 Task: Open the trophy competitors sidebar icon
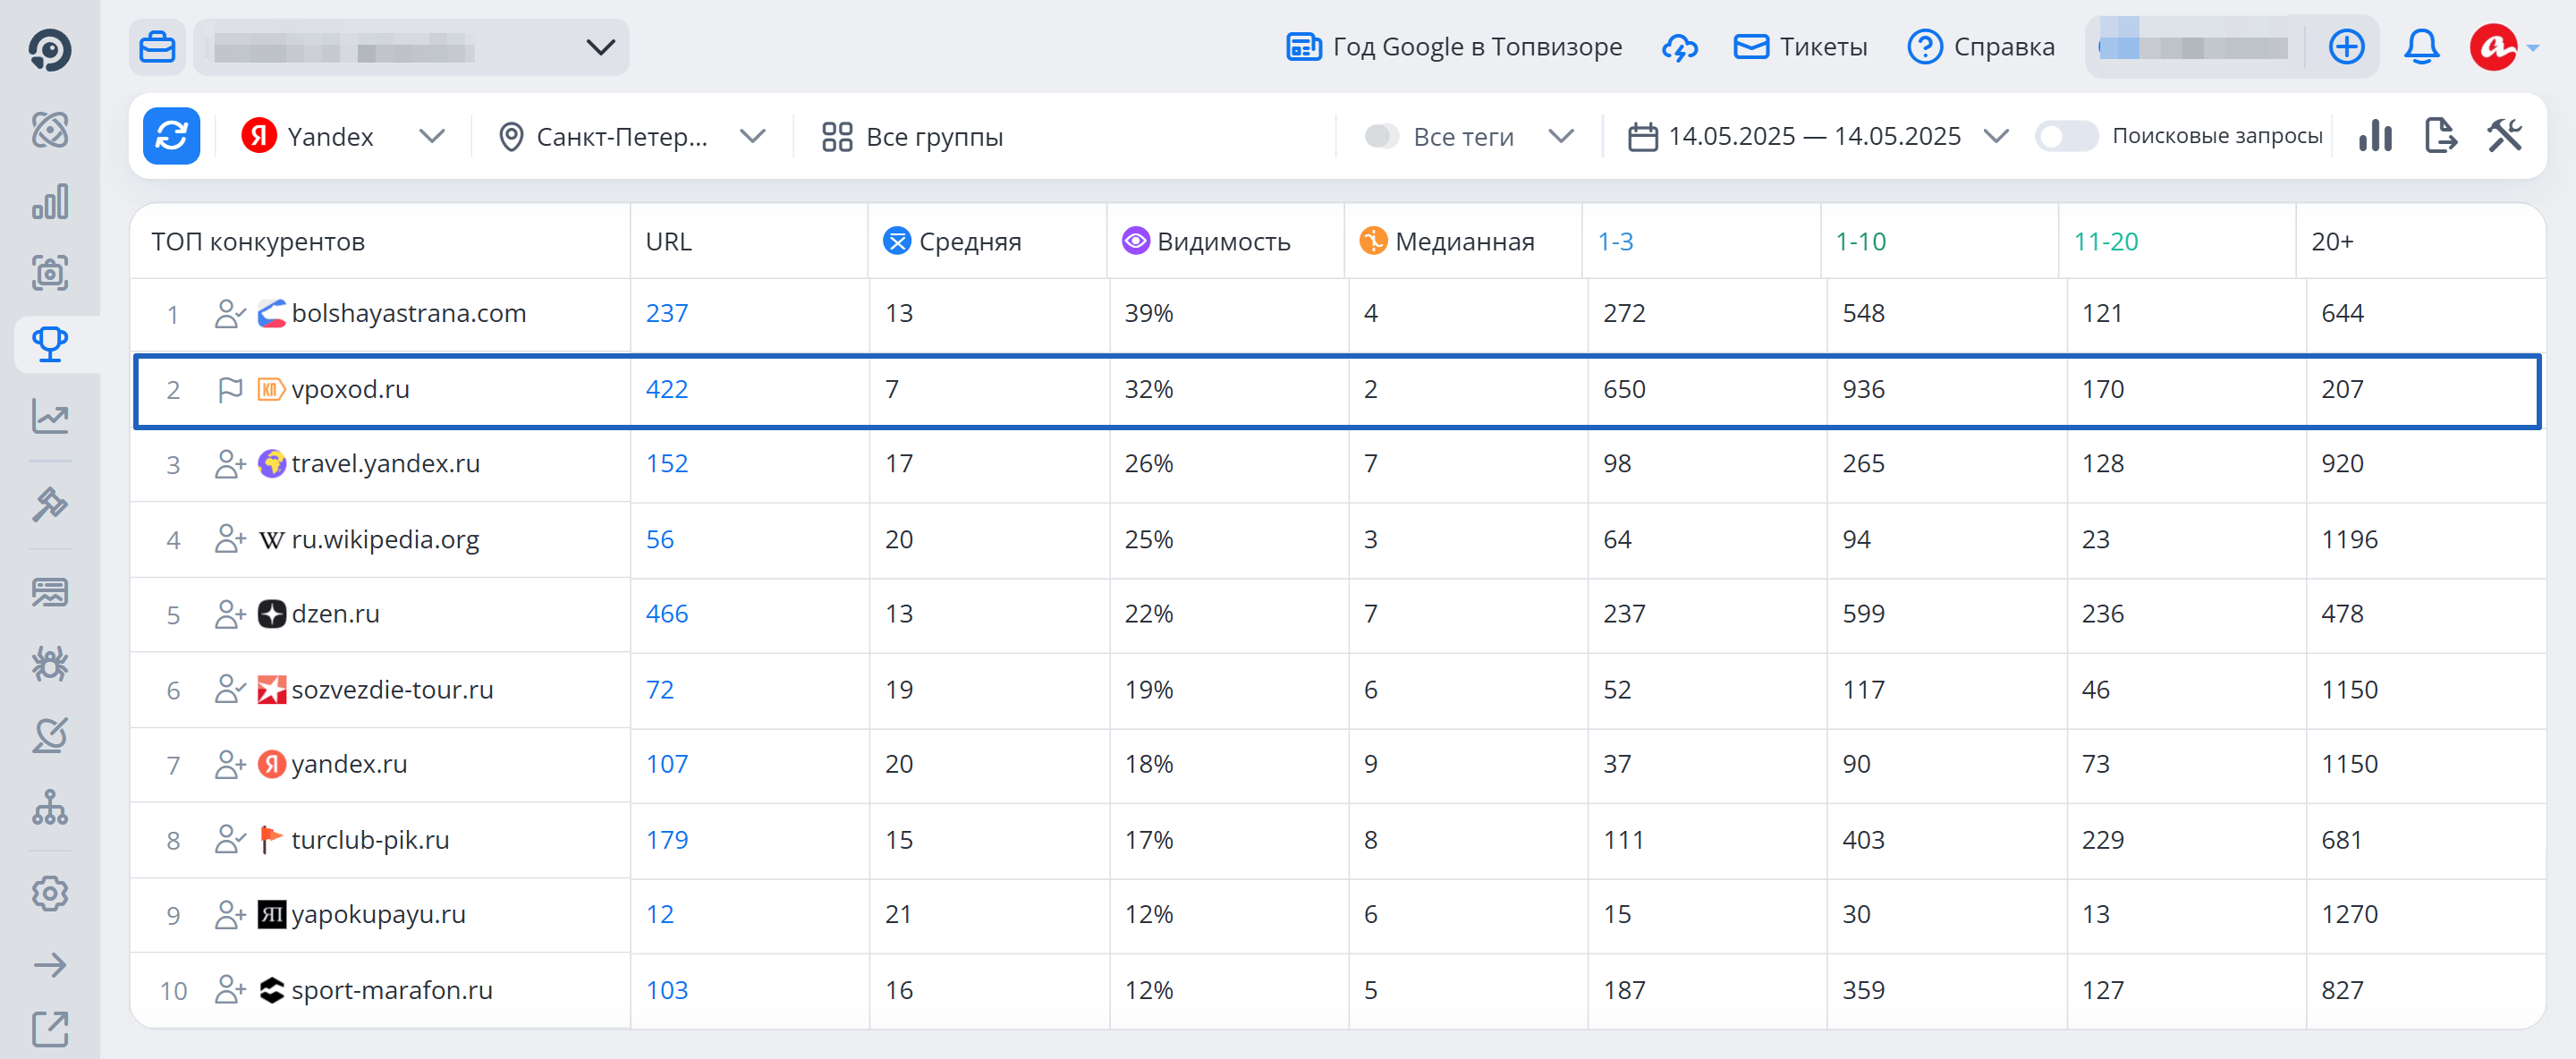(x=49, y=345)
